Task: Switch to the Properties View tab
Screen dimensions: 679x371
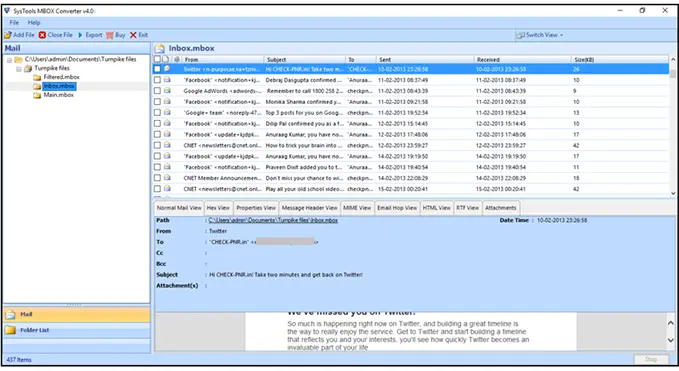Action: (x=256, y=208)
